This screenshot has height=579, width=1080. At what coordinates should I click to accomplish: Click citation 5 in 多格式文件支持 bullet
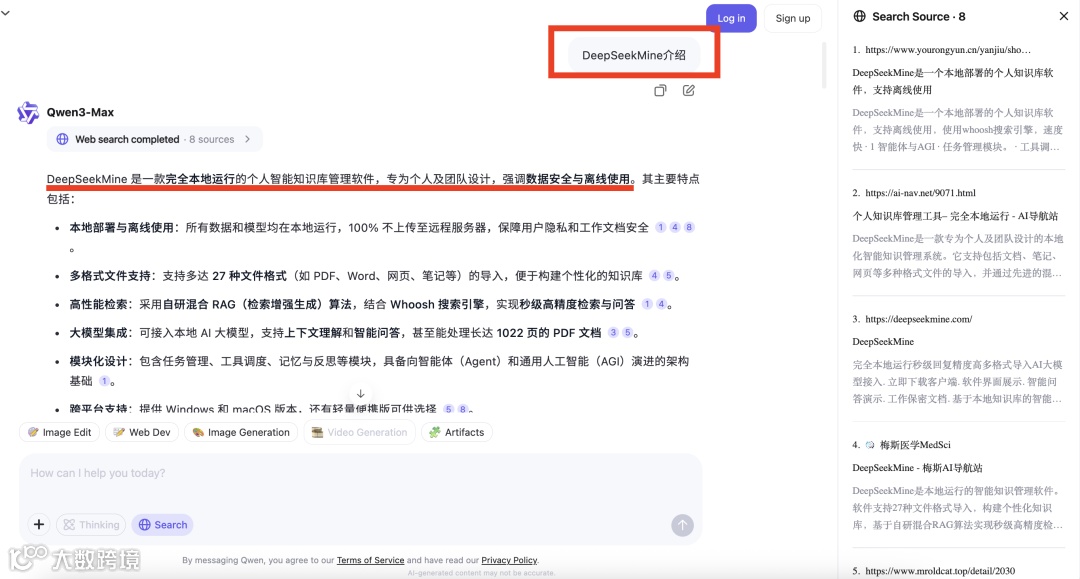coord(668,275)
